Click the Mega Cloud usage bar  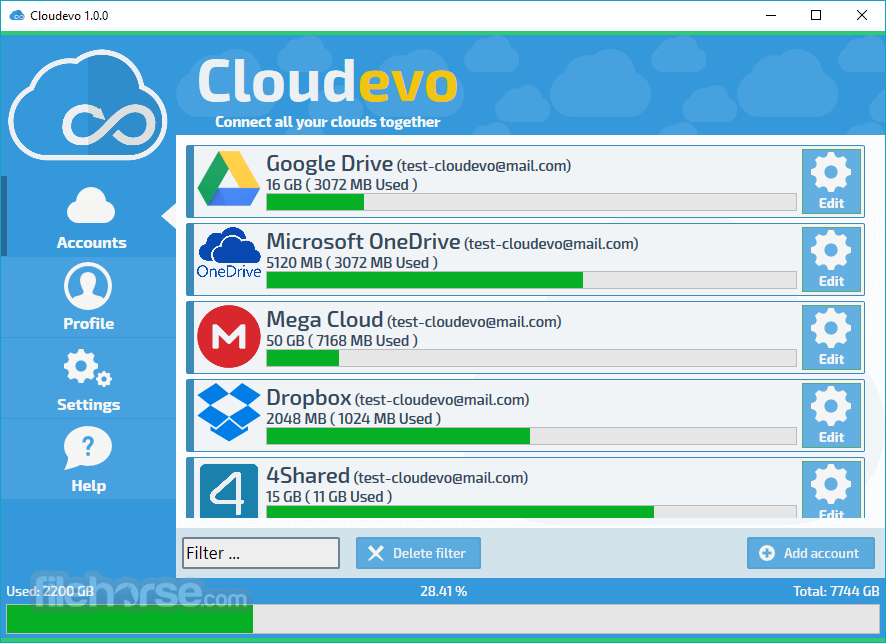(x=531, y=358)
